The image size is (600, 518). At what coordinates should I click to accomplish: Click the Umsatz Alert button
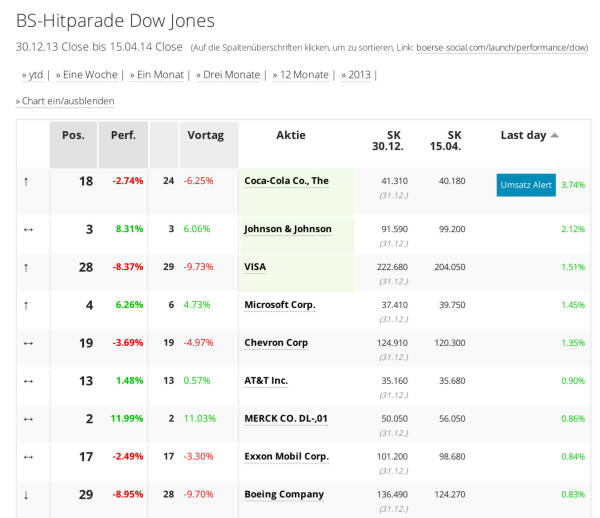point(526,185)
